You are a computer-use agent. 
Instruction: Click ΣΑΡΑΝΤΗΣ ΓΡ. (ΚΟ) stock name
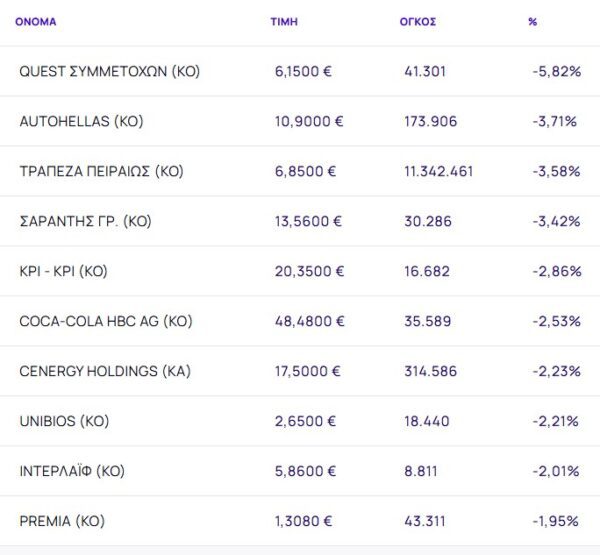click(x=85, y=221)
